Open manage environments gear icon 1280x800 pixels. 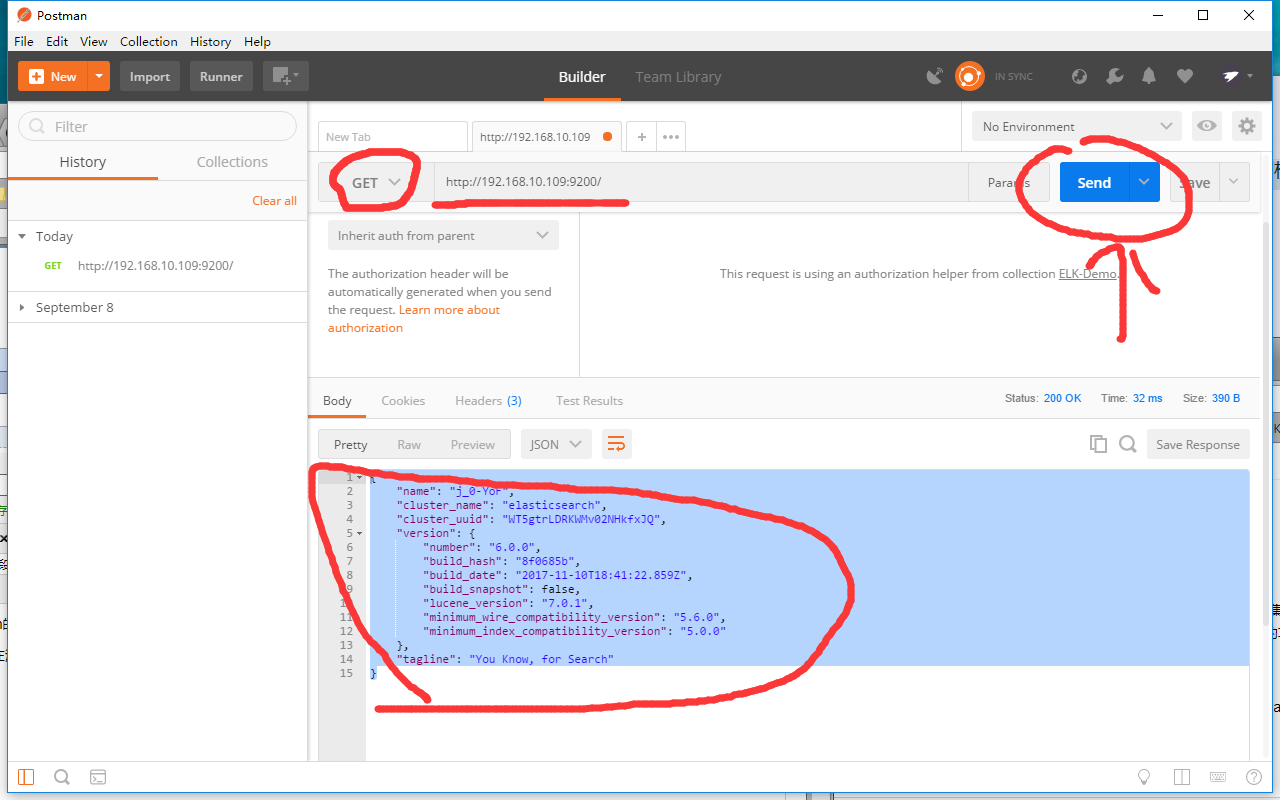(x=1246, y=126)
